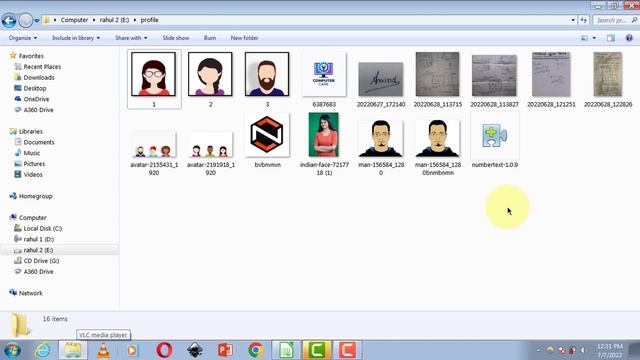The image size is (640, 360).
Task: Select image 3 of the bearded man
Action: coord(267,79)
